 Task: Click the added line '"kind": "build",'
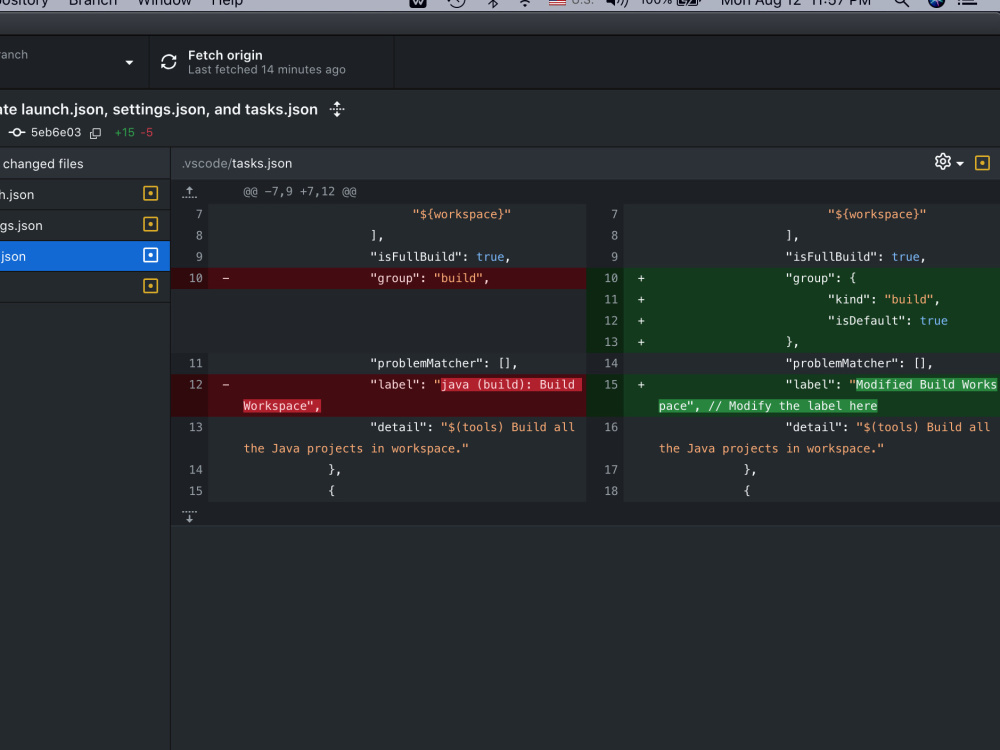884,299
